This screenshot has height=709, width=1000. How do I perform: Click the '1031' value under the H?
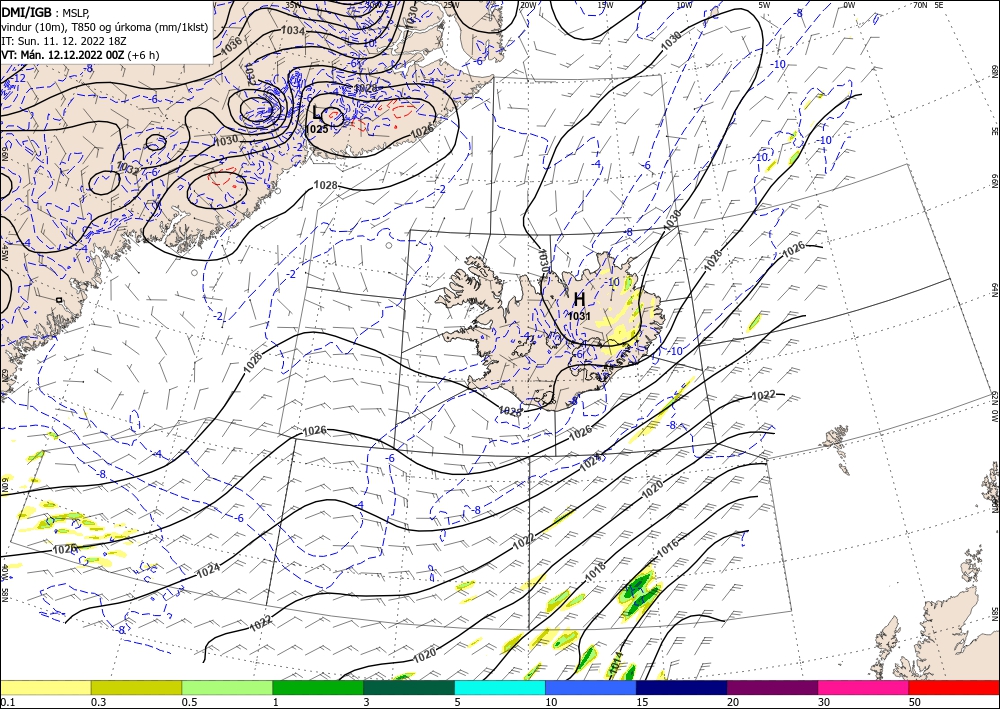pos(579,316)
